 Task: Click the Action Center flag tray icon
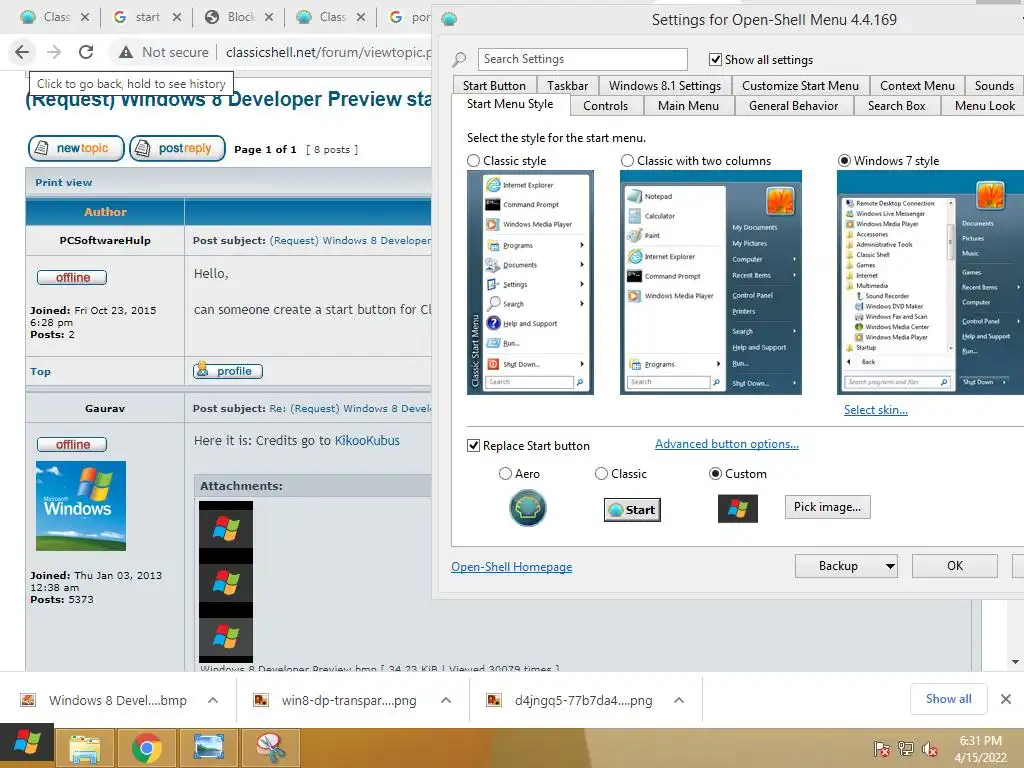click(881, 748)
